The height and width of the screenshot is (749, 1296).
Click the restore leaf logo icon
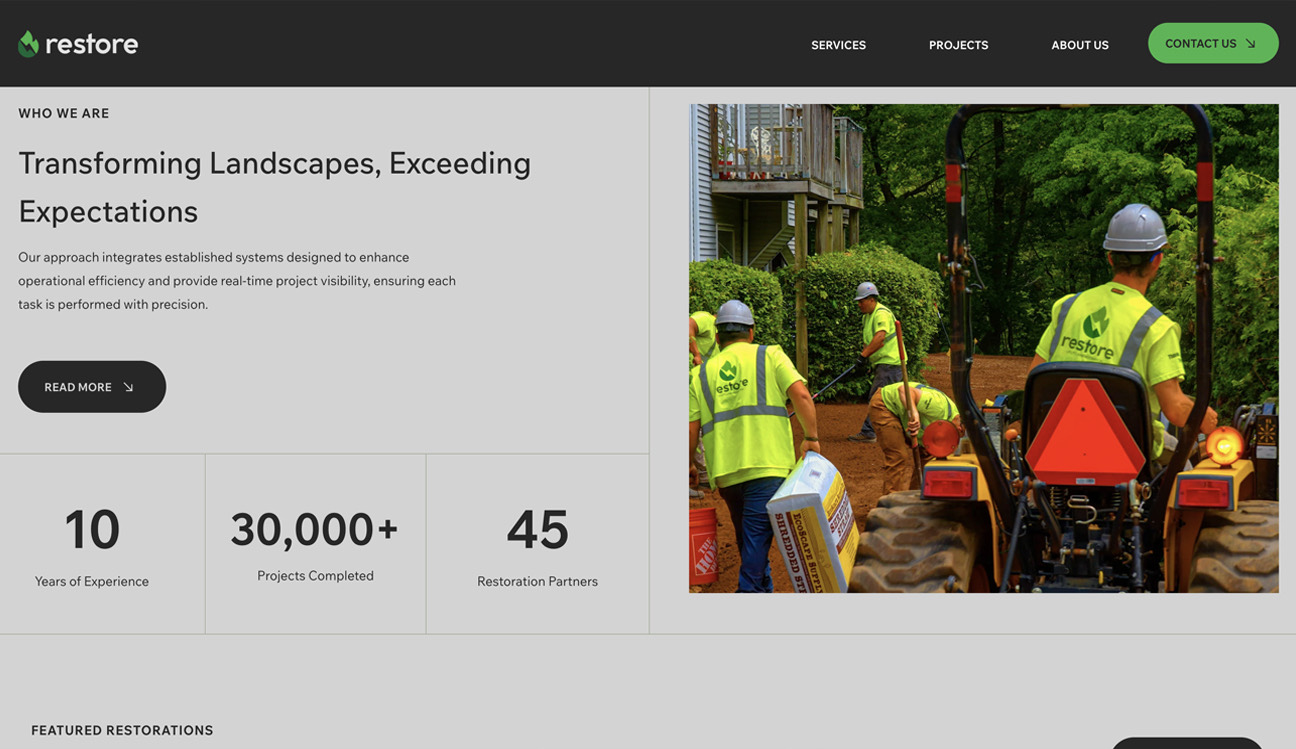[x=29, y=43]
